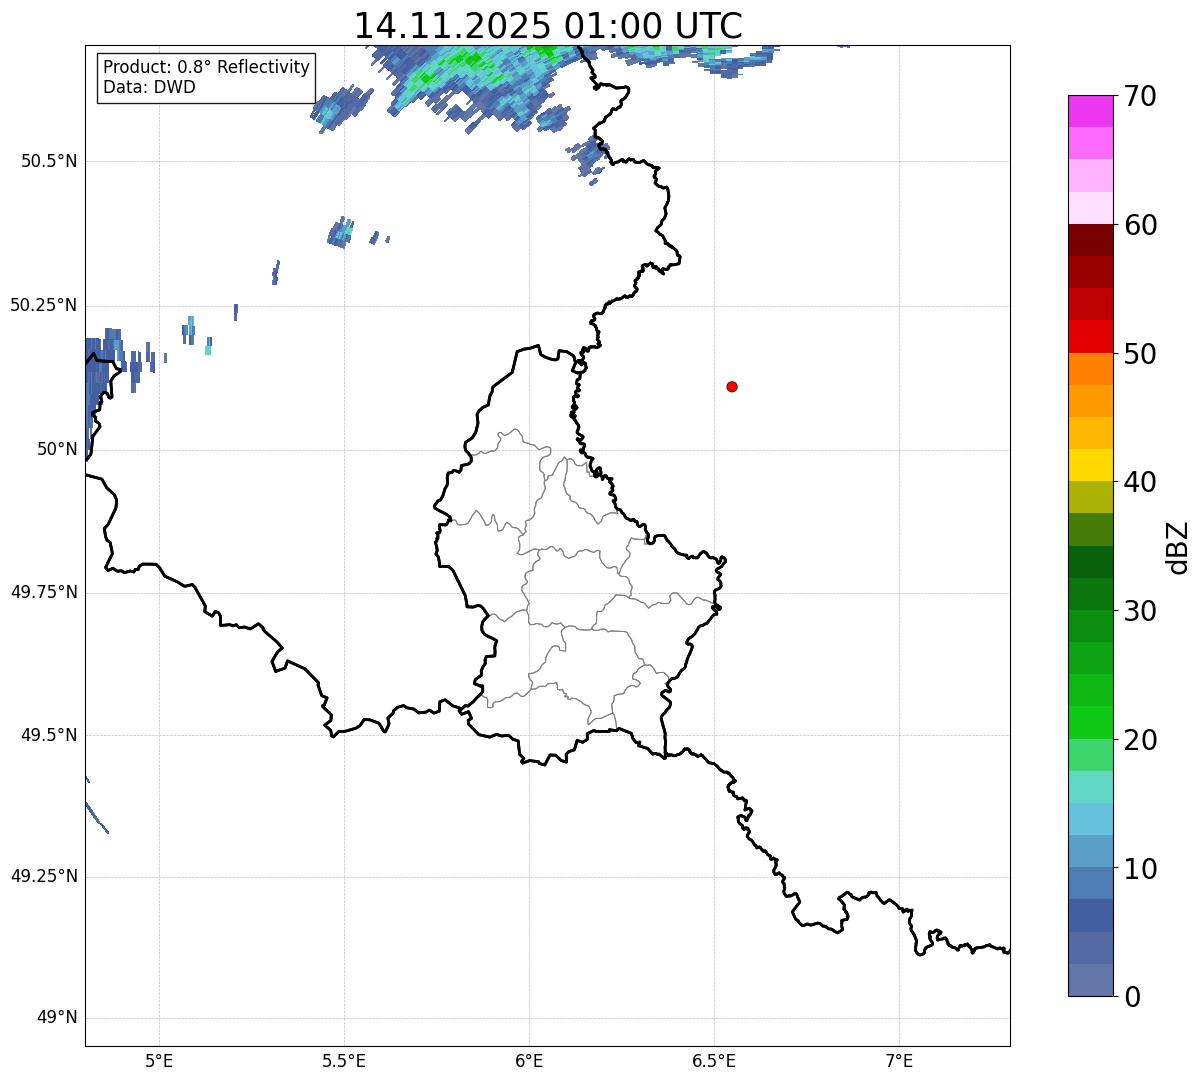Click the 49°N latitude axis label
Viewport: 1202px width, 1081px height.
point(56,1018)
